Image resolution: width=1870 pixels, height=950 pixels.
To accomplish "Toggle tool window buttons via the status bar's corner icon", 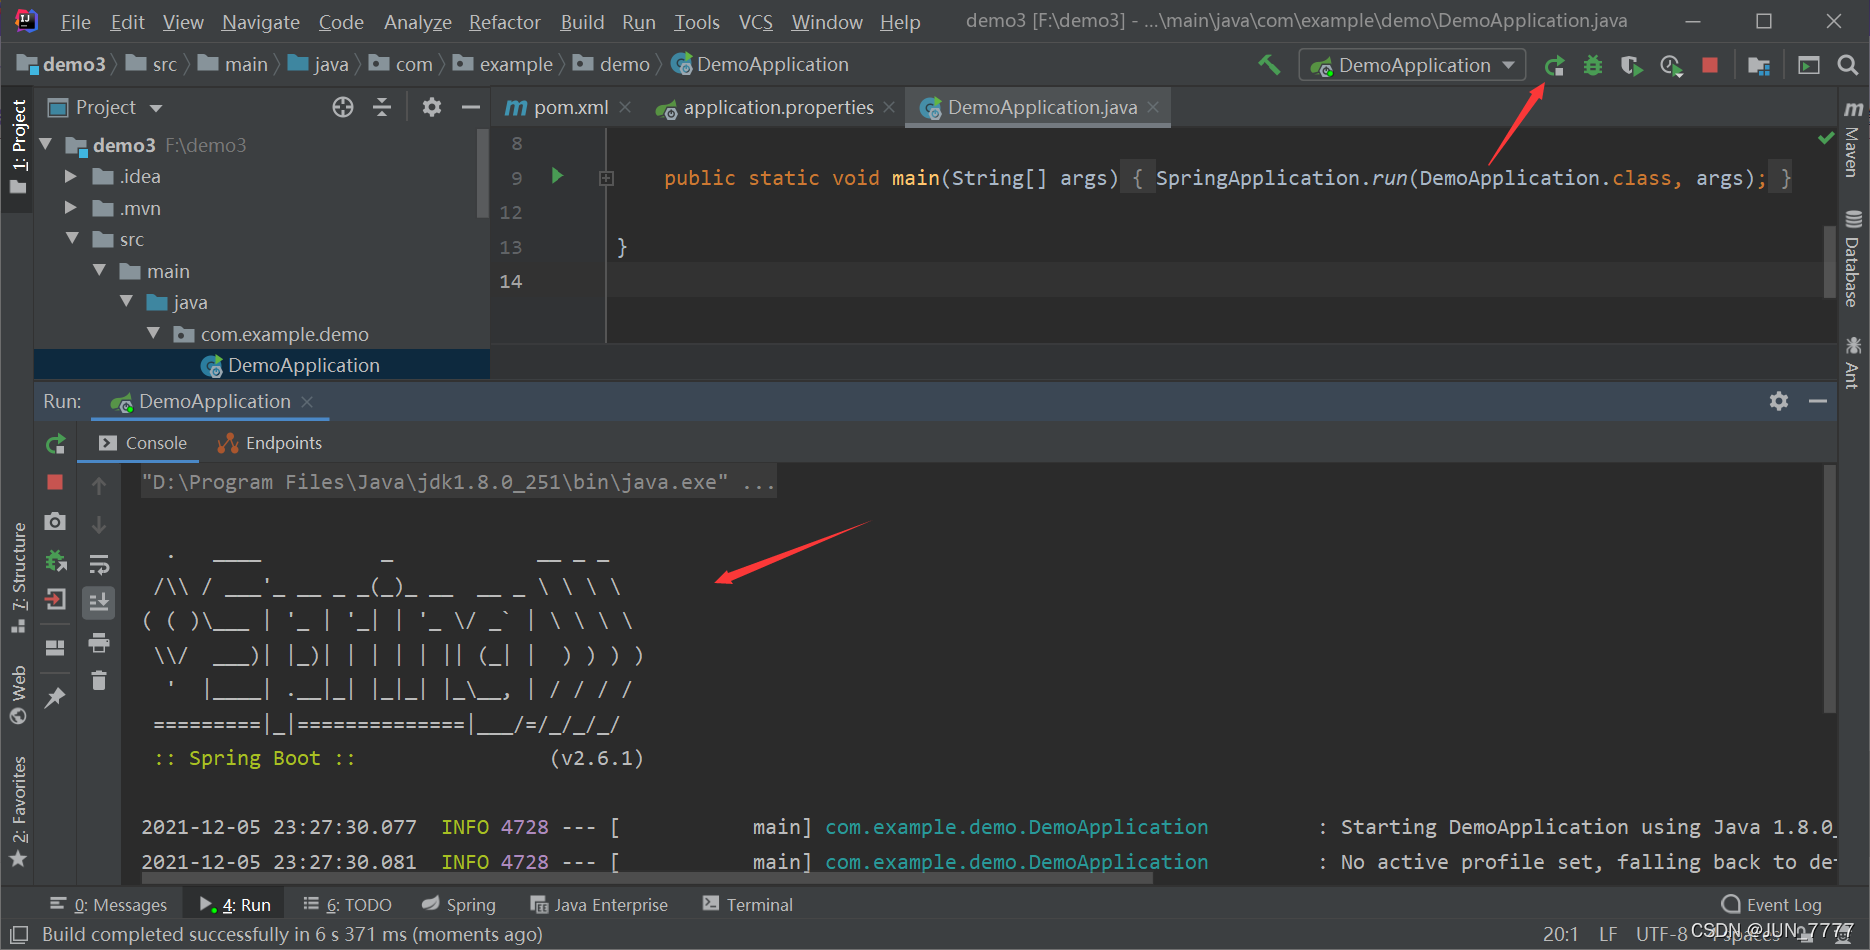I will click(18, 934).
